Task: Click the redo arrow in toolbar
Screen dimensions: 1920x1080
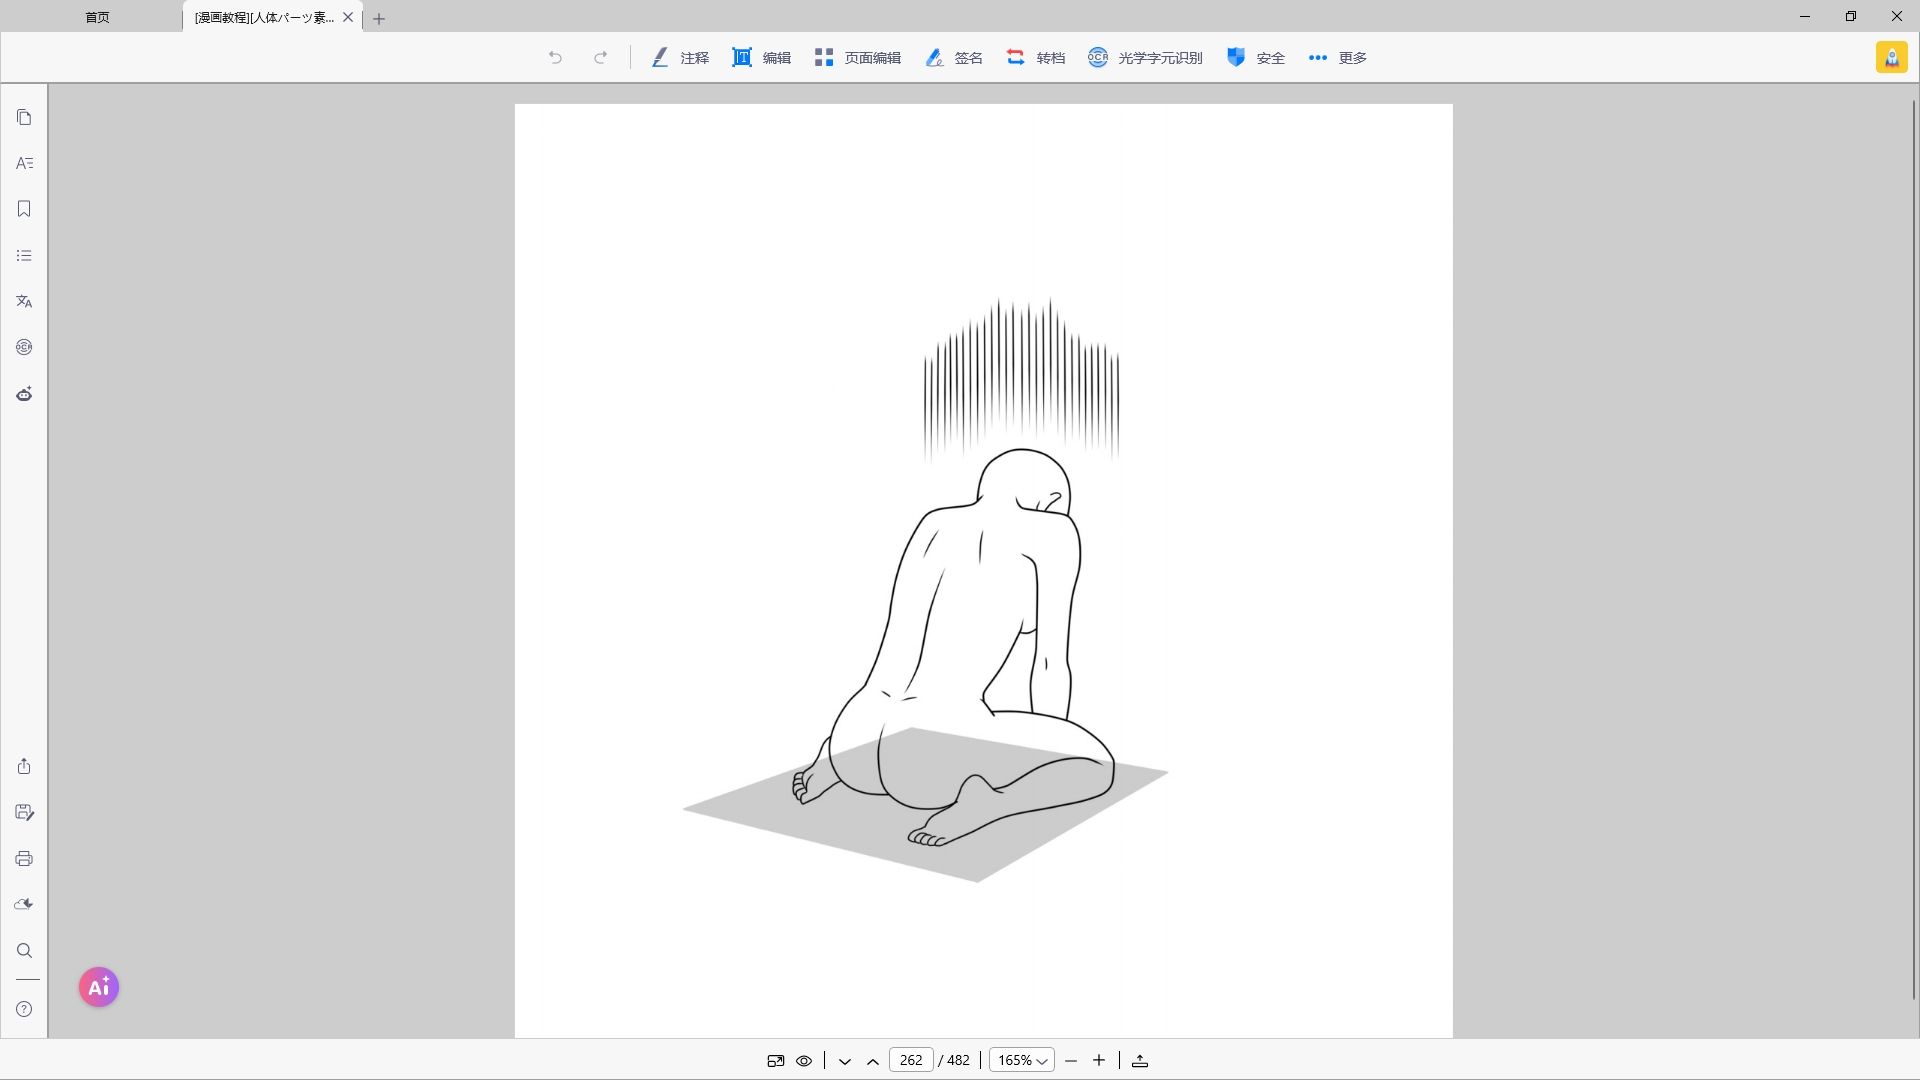Action: point(601,58)
